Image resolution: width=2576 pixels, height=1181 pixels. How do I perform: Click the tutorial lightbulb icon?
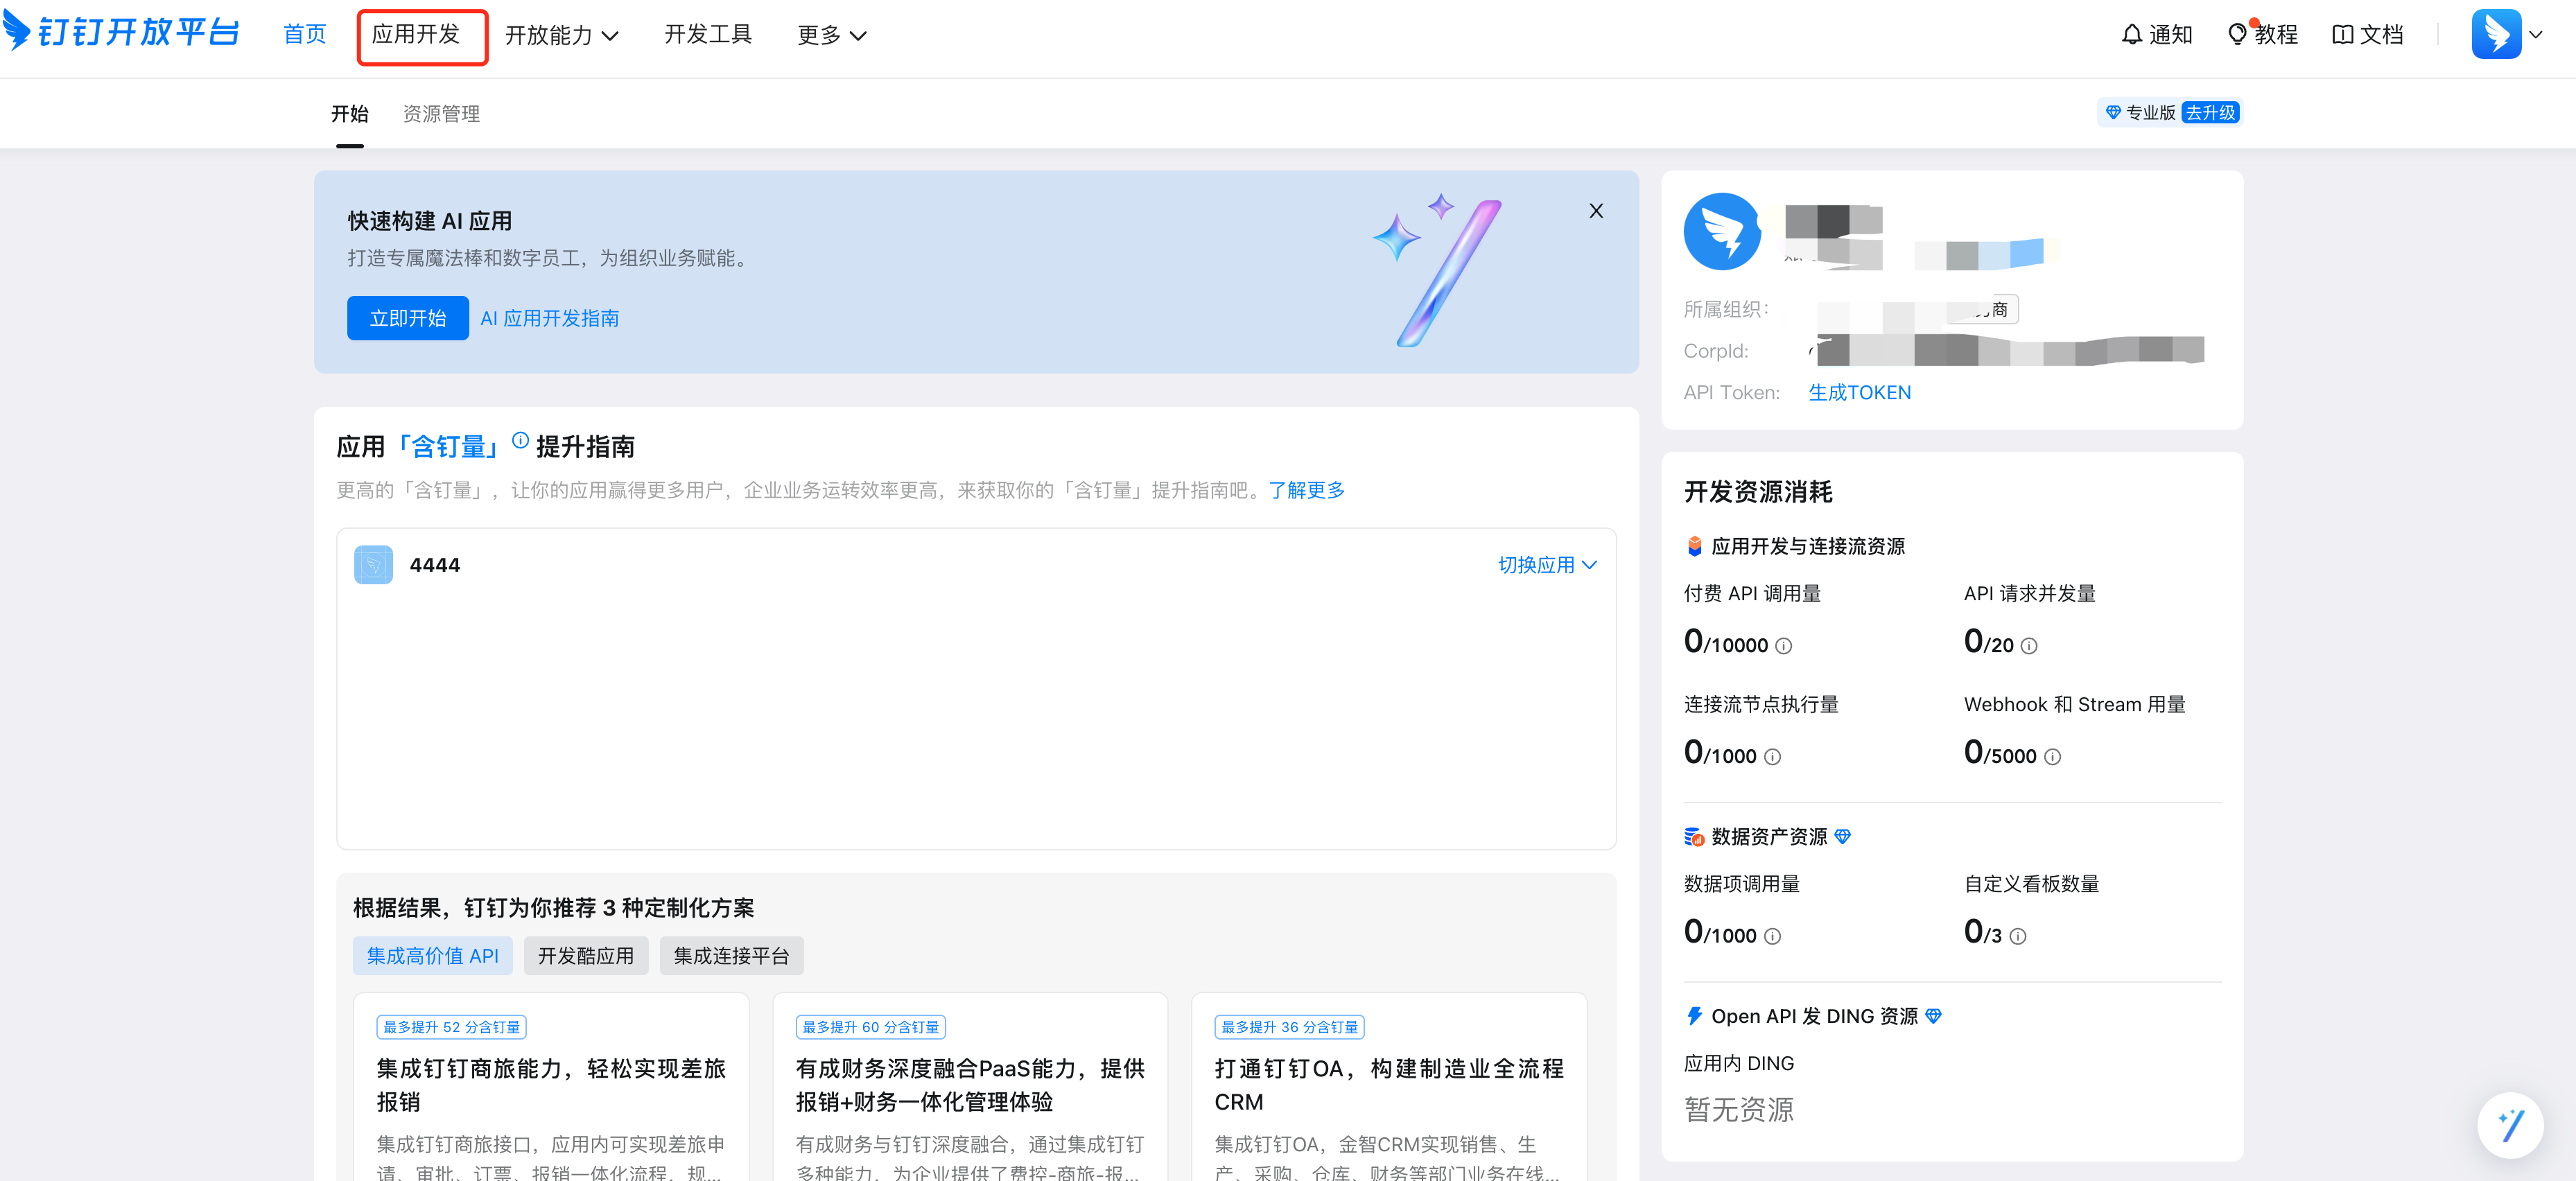[2237, 35]
